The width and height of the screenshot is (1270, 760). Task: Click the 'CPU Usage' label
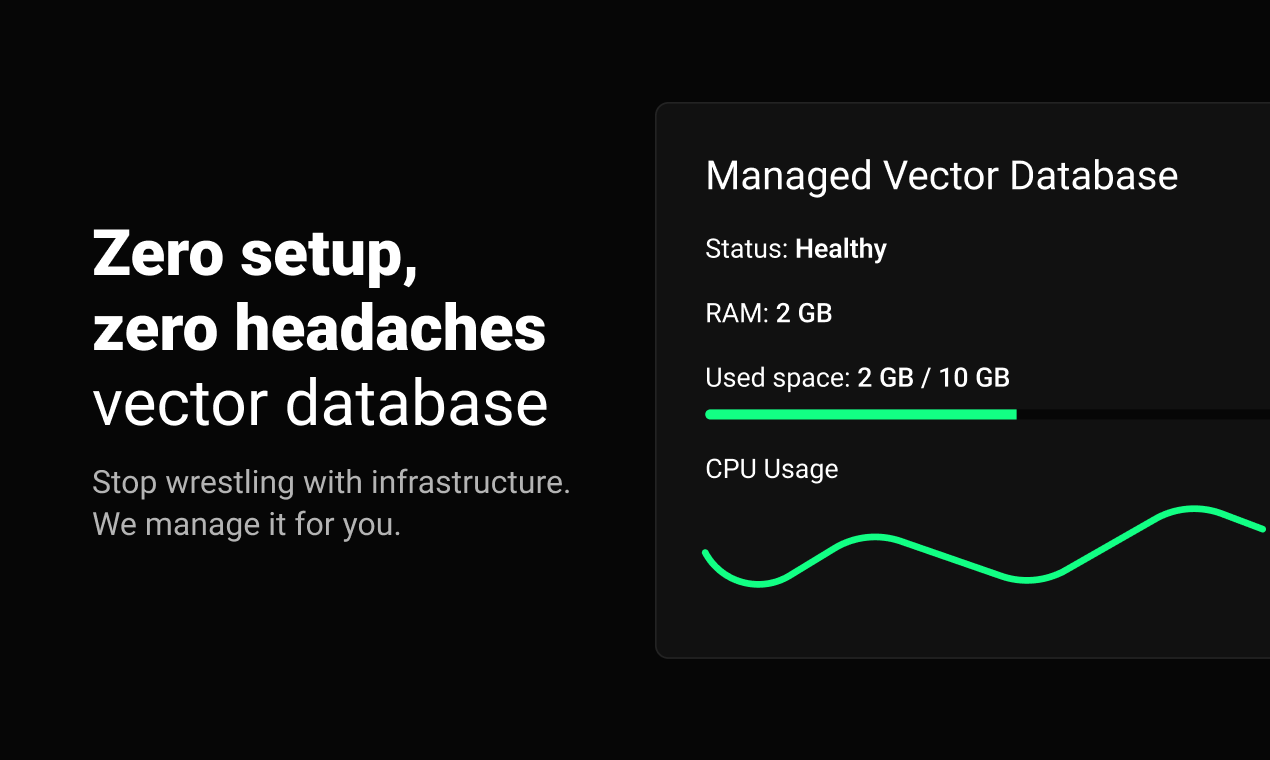click(x=771, y=469)
